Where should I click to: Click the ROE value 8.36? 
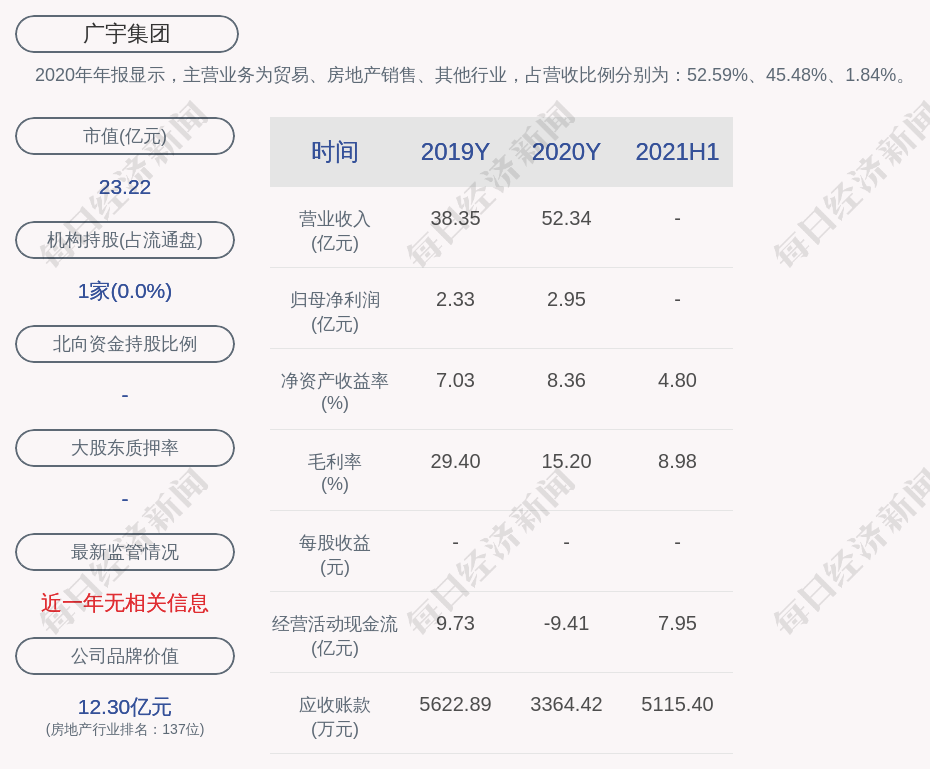566,380
